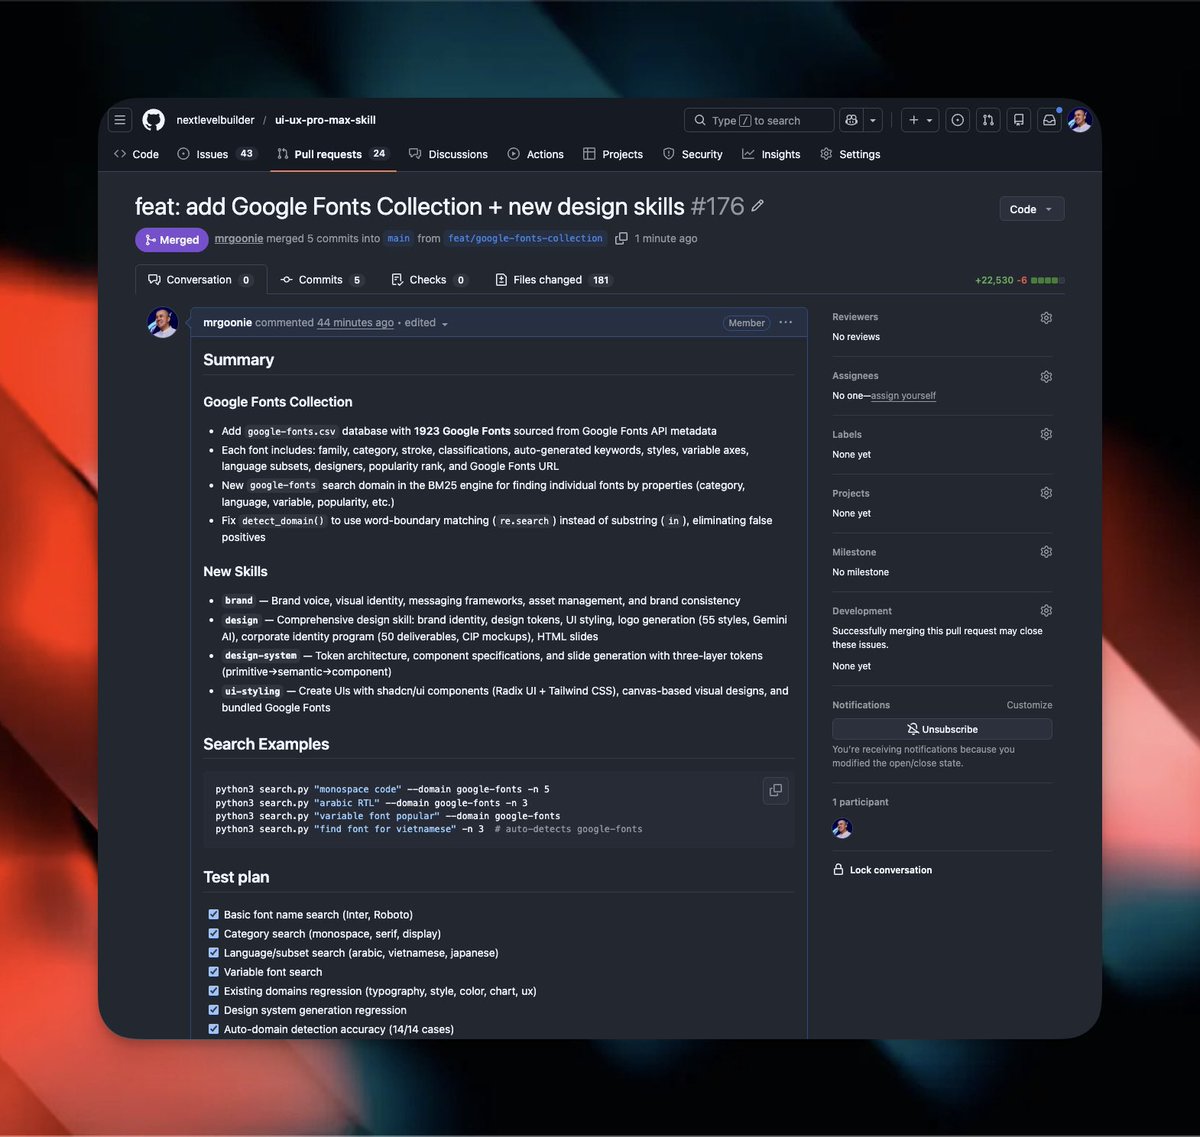Toggle Design system generation regression checkbox
The image size is (1200, 1137).
(x=213, y=1009)
